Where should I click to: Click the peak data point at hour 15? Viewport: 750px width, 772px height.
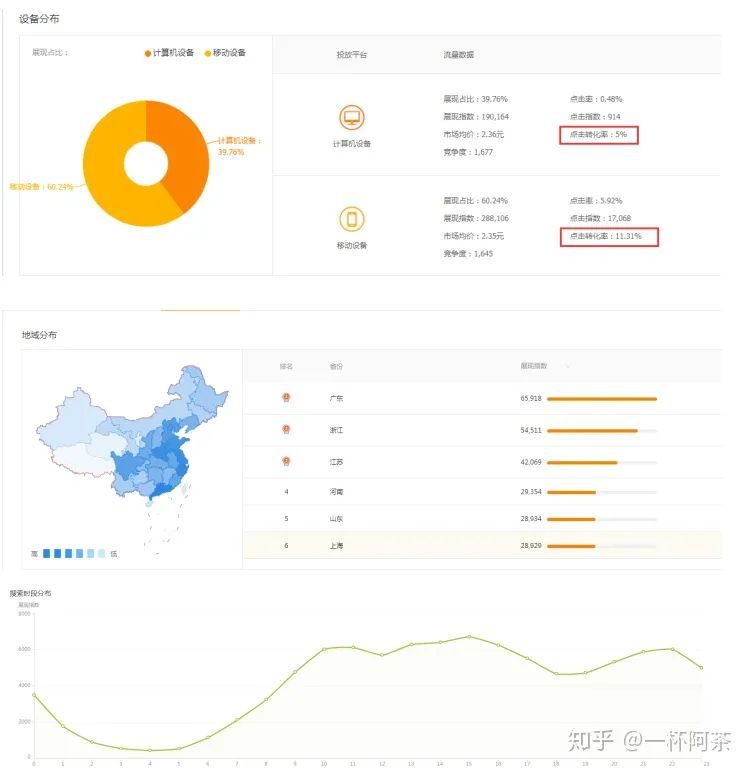point(469,637)
